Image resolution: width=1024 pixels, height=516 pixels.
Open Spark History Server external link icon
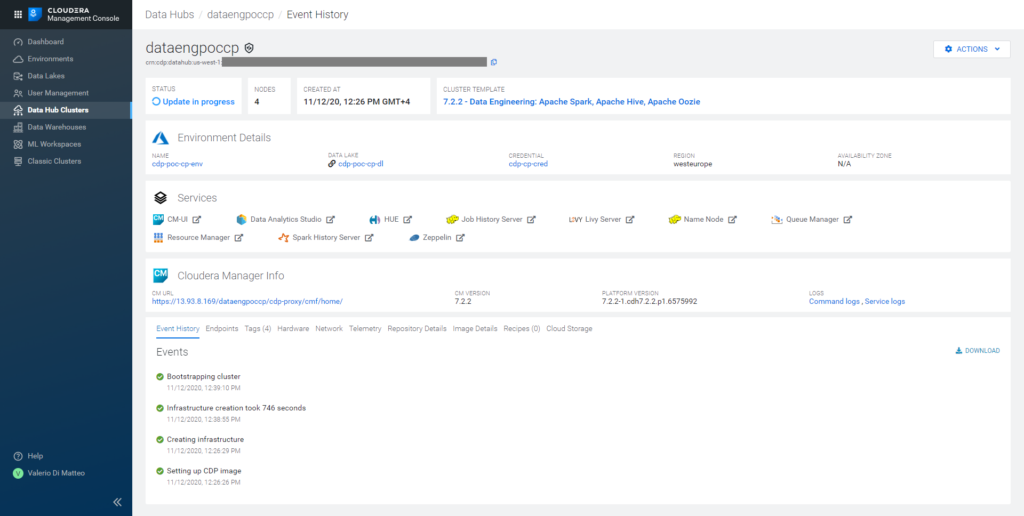pyautogui.click(x=369, y=238)
